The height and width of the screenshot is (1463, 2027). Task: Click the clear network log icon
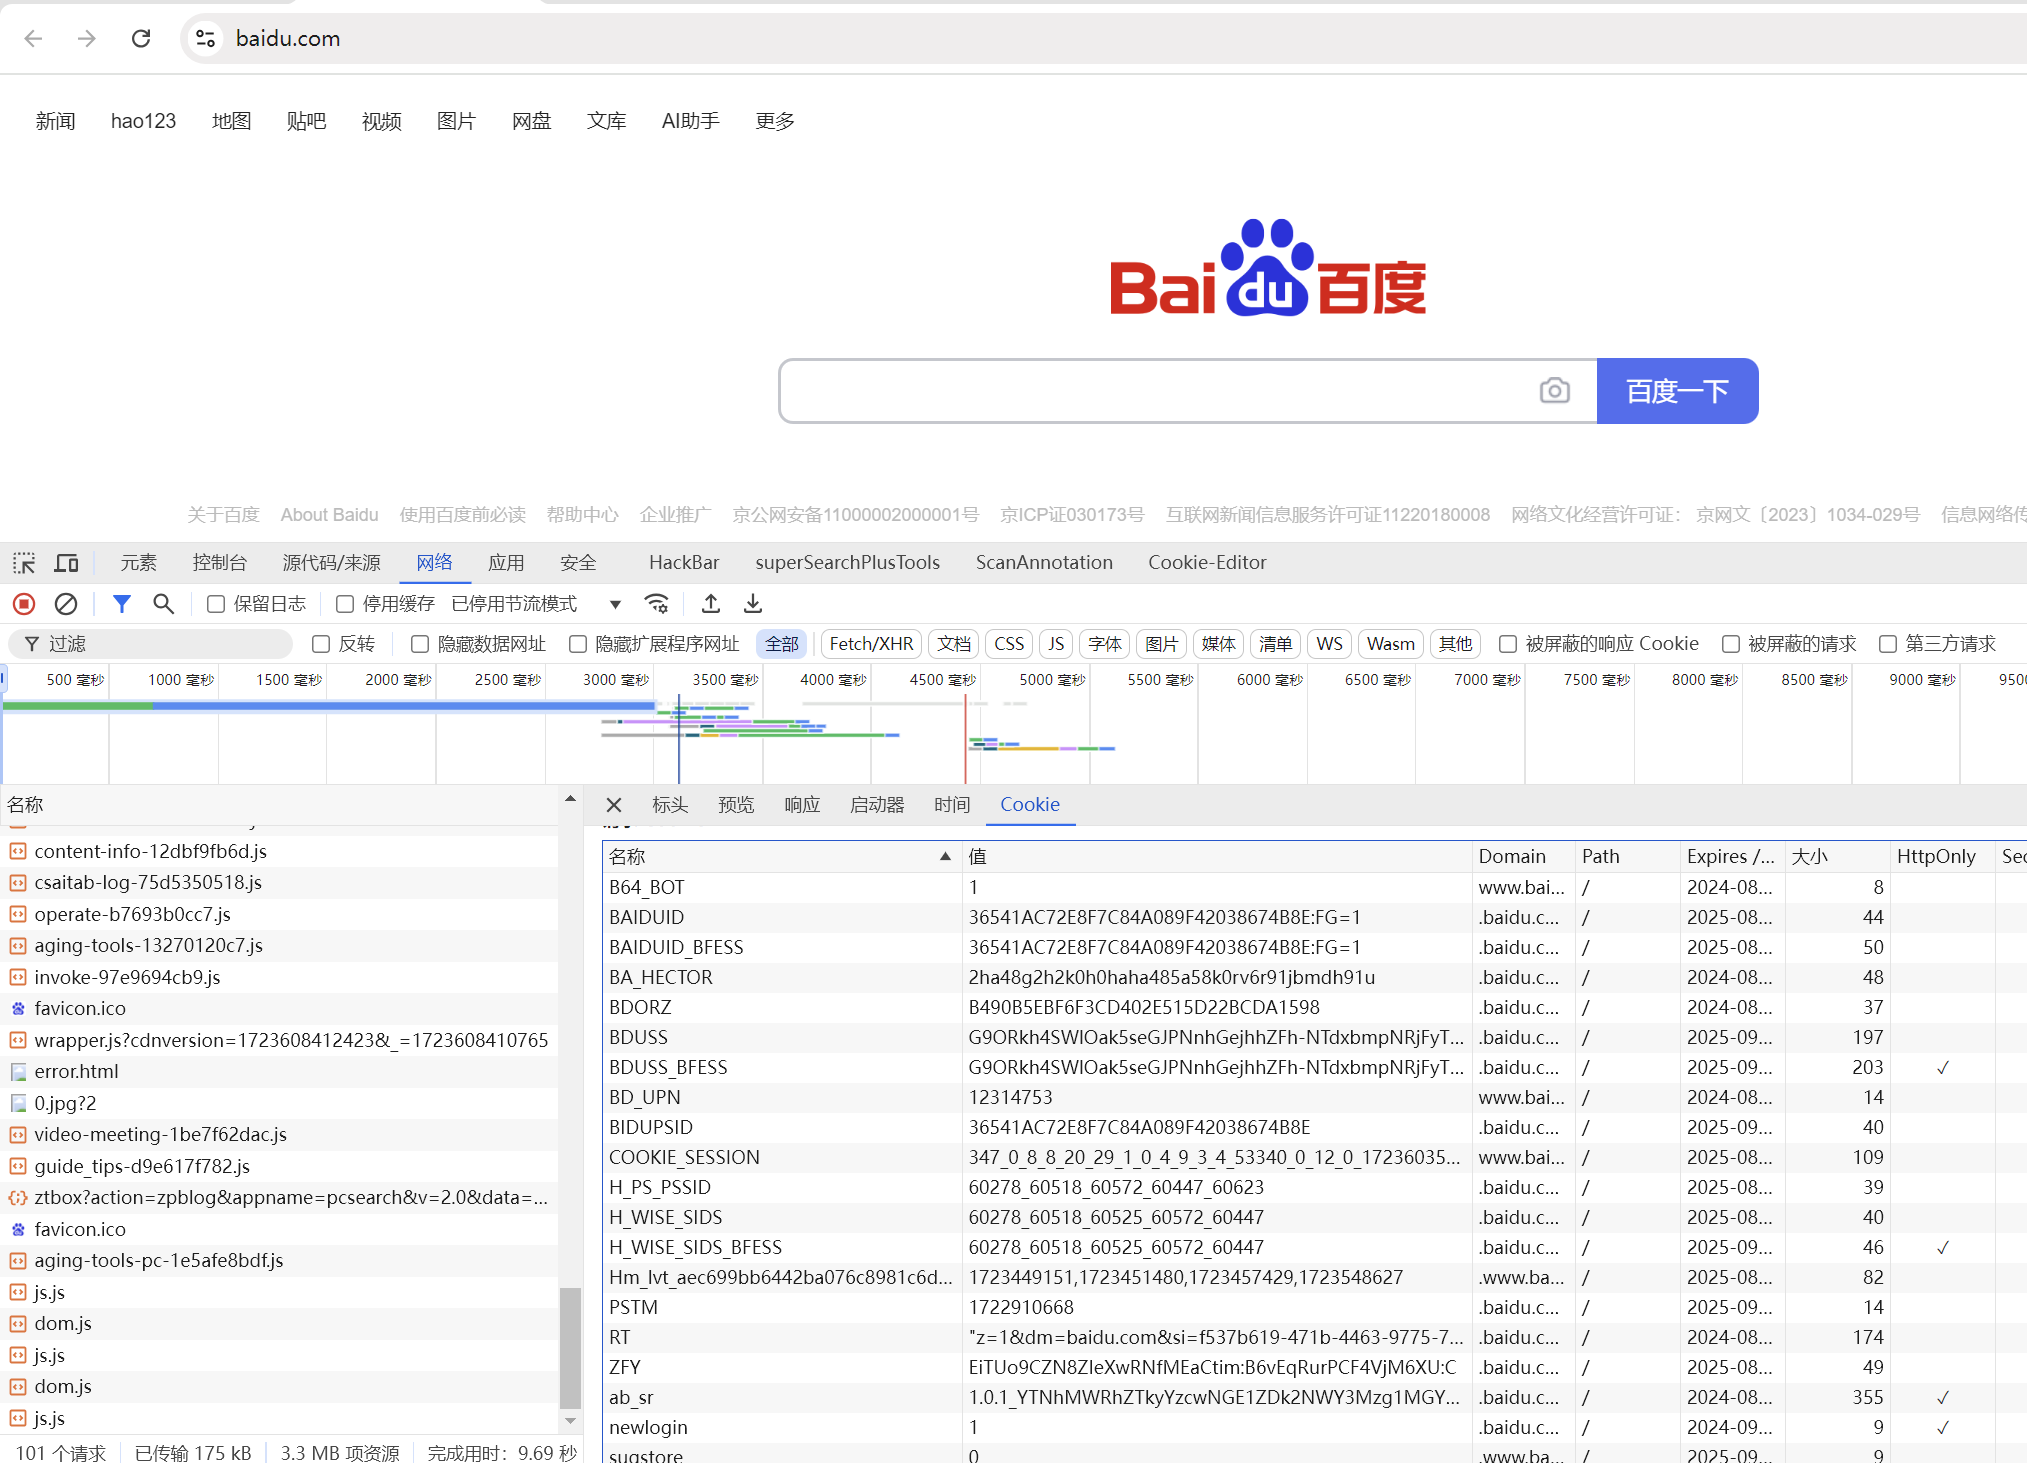66,604
